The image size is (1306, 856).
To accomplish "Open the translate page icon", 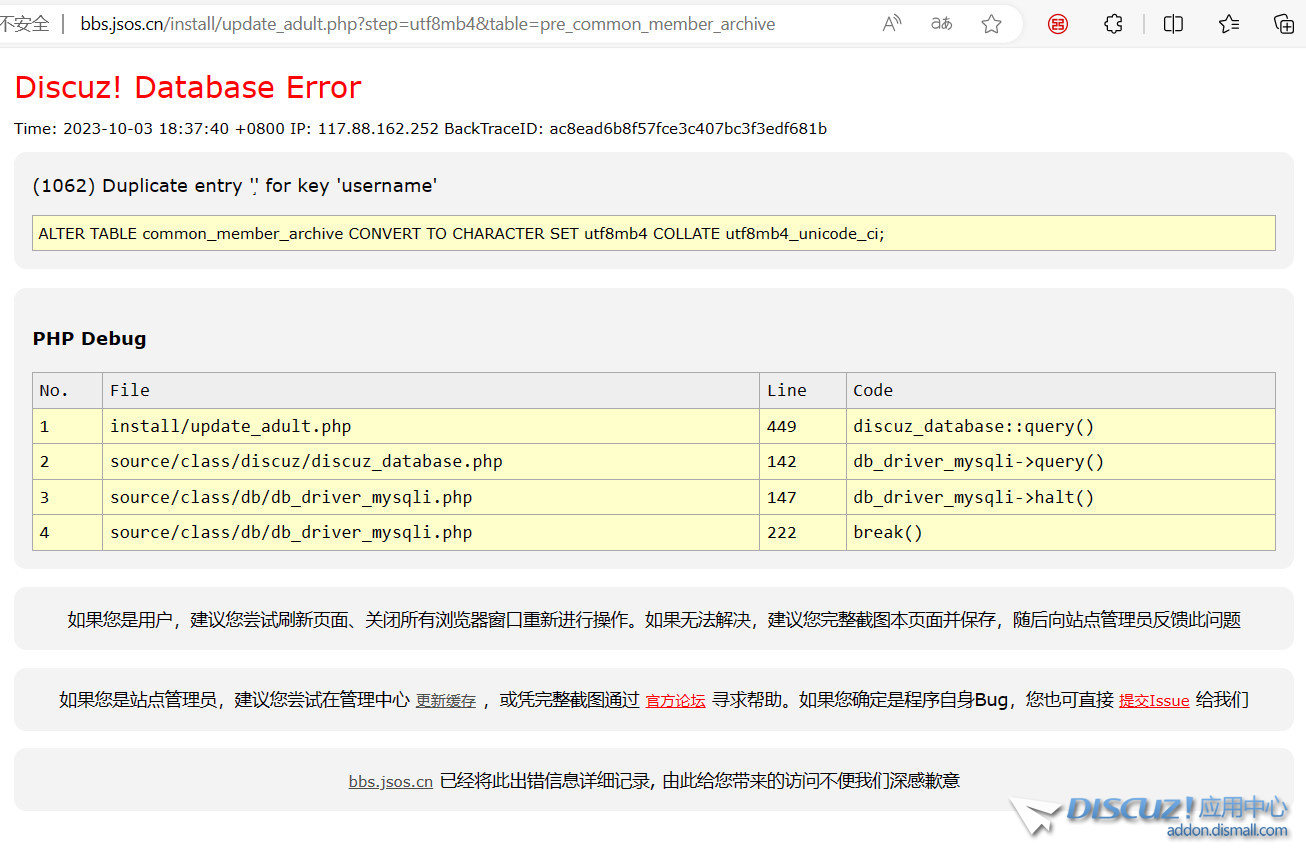I will (x=942, y=24).
